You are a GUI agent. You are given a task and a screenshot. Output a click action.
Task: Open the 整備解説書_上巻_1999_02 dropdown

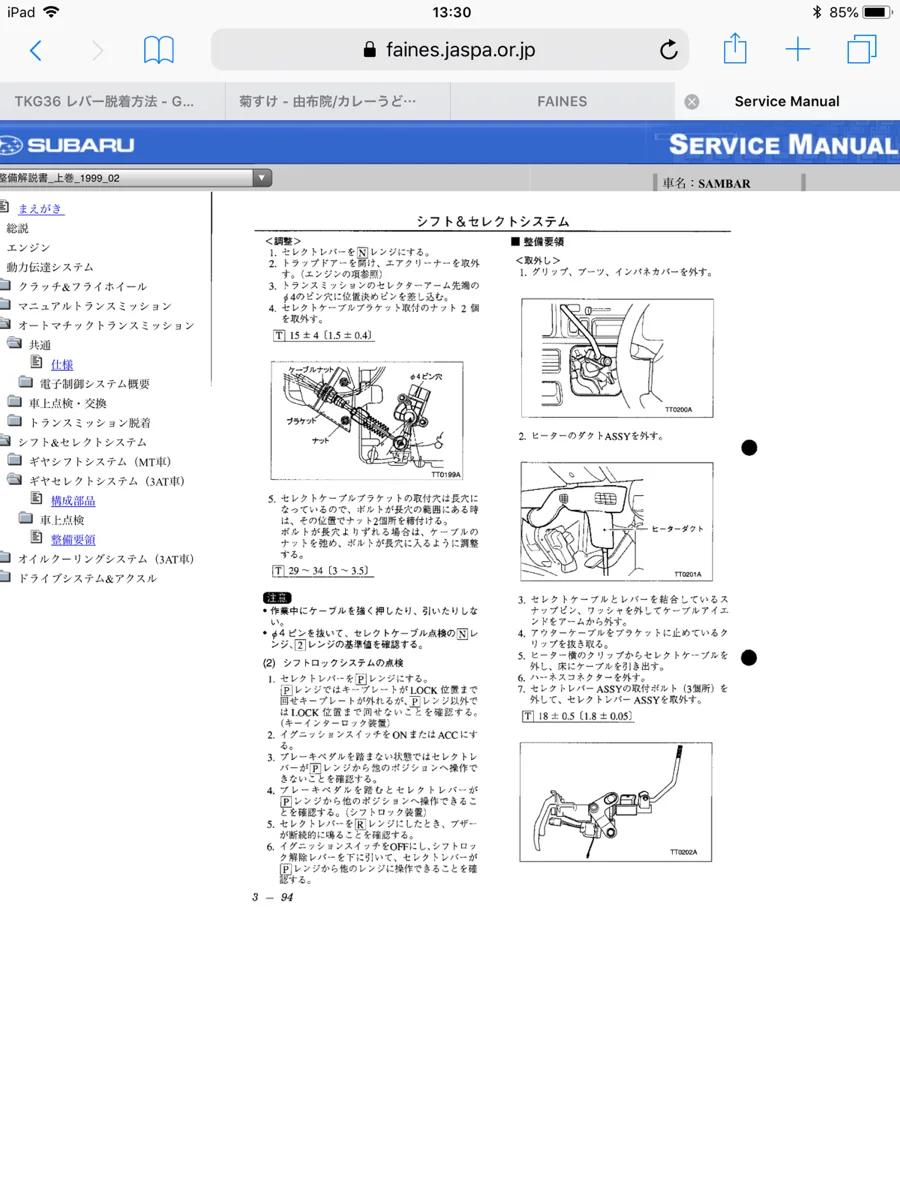tap(135, 178)
